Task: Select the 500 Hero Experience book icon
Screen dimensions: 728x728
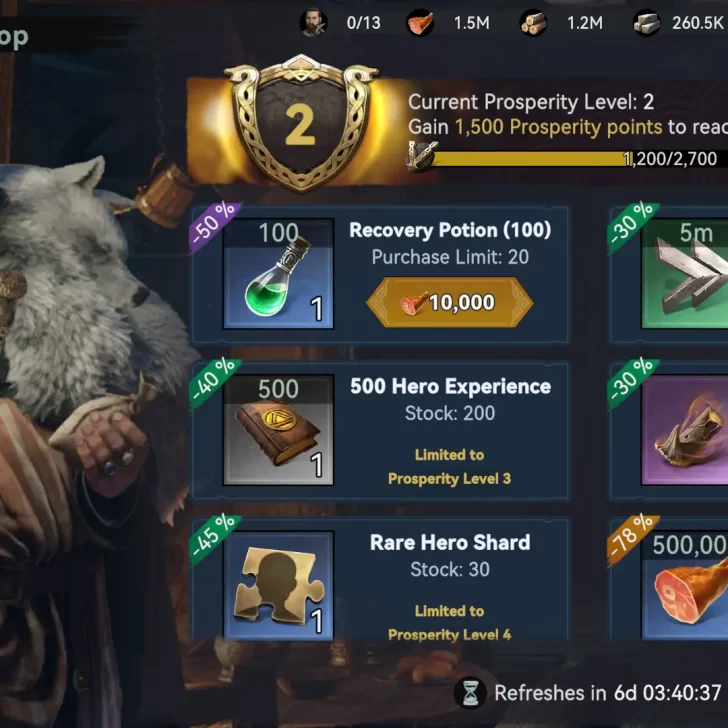Action: click(278, 430)
